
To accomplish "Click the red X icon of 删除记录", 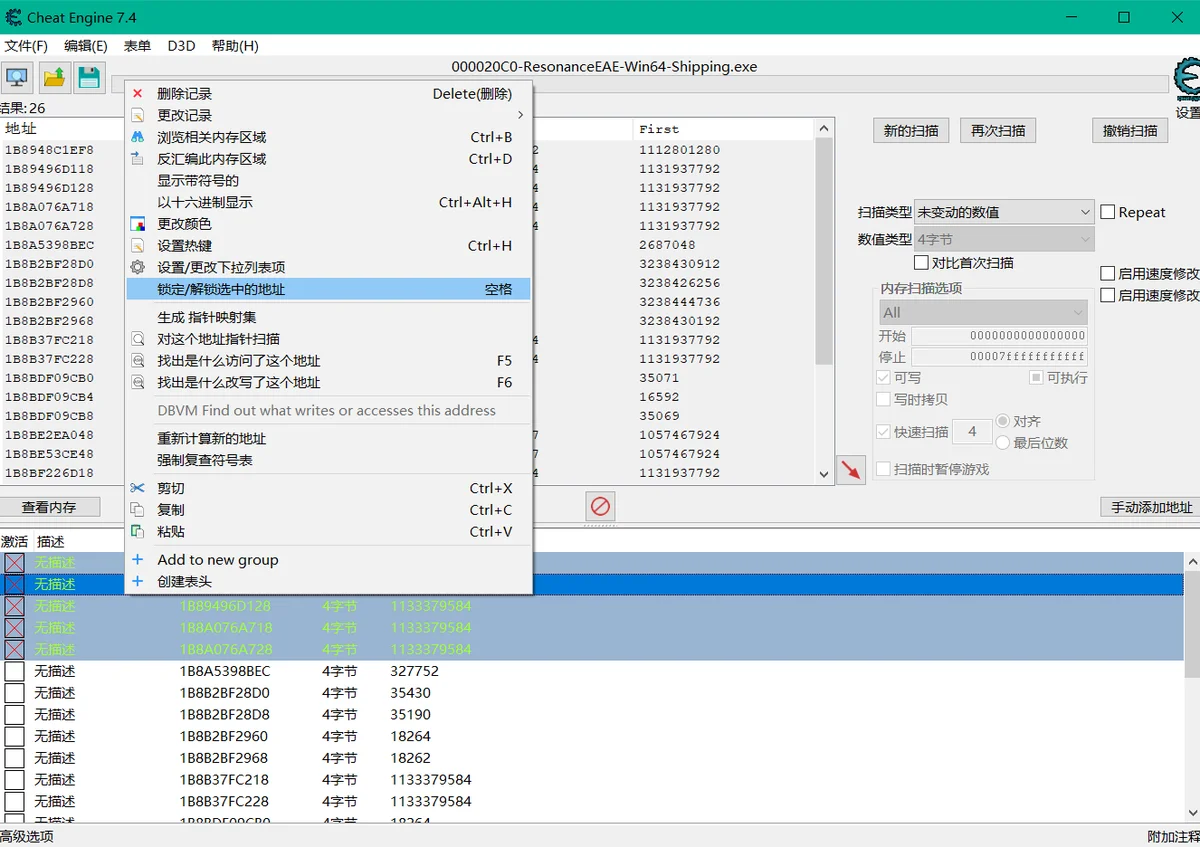I will pyautogui.click(x=138, y=94).
